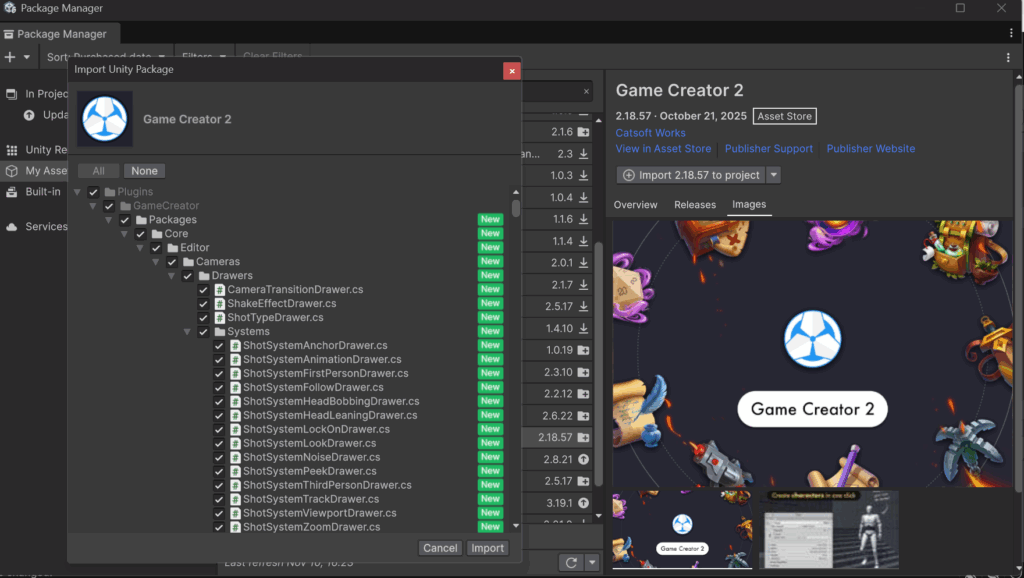Collapse the Plugins root folder arrow
The width and height of the screenshot is (1024, 578).
[77, 192]
